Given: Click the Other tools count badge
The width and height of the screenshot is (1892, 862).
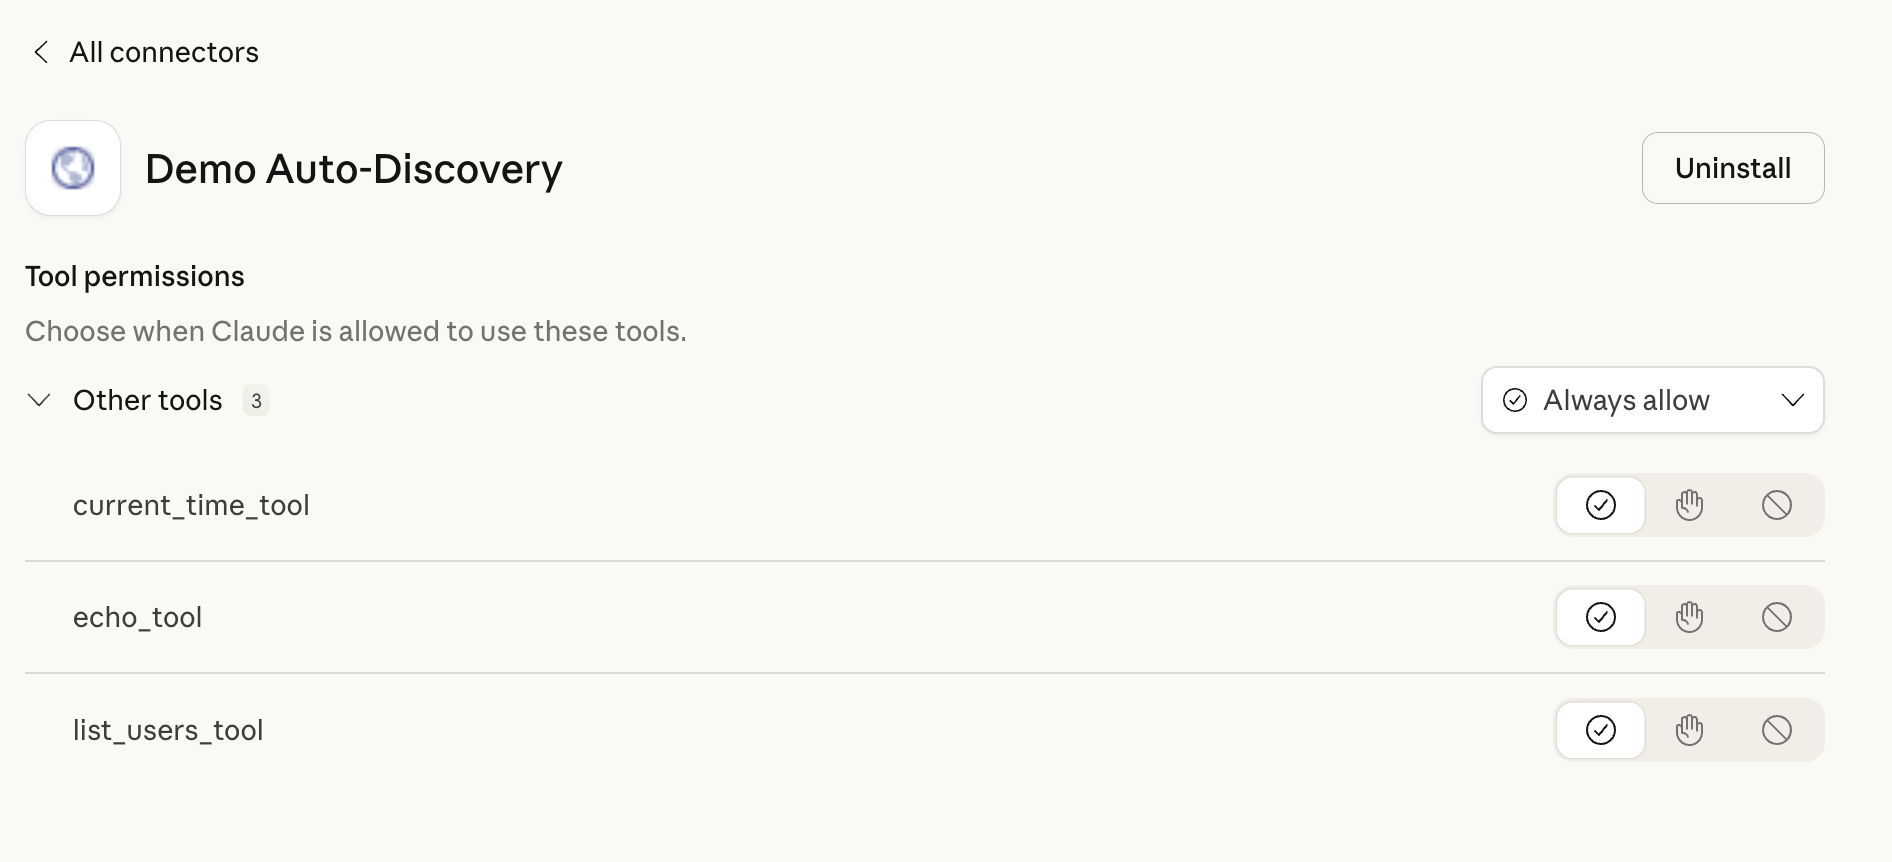Looking at the screenshot, I should (x=257, y=400).
